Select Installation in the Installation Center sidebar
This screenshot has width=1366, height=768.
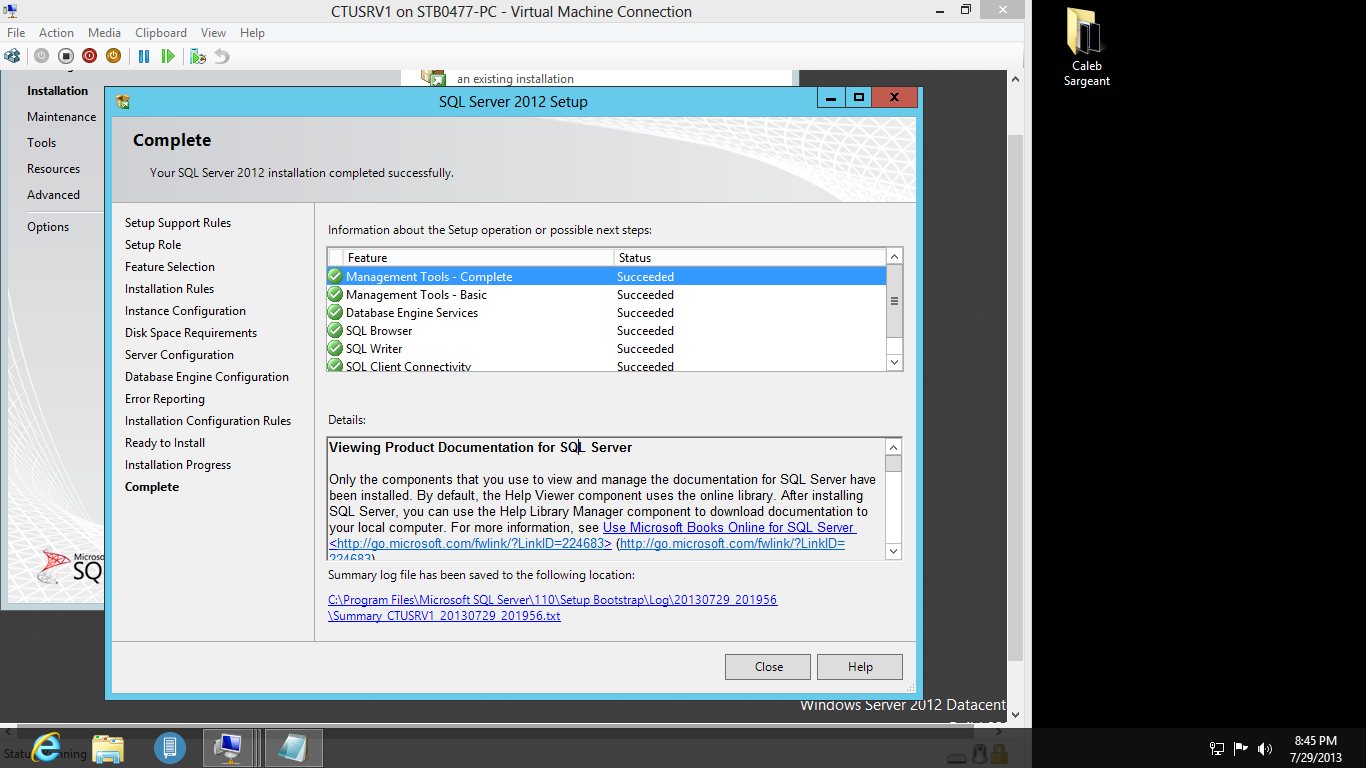pyautogui.click(x=57, y=91)
